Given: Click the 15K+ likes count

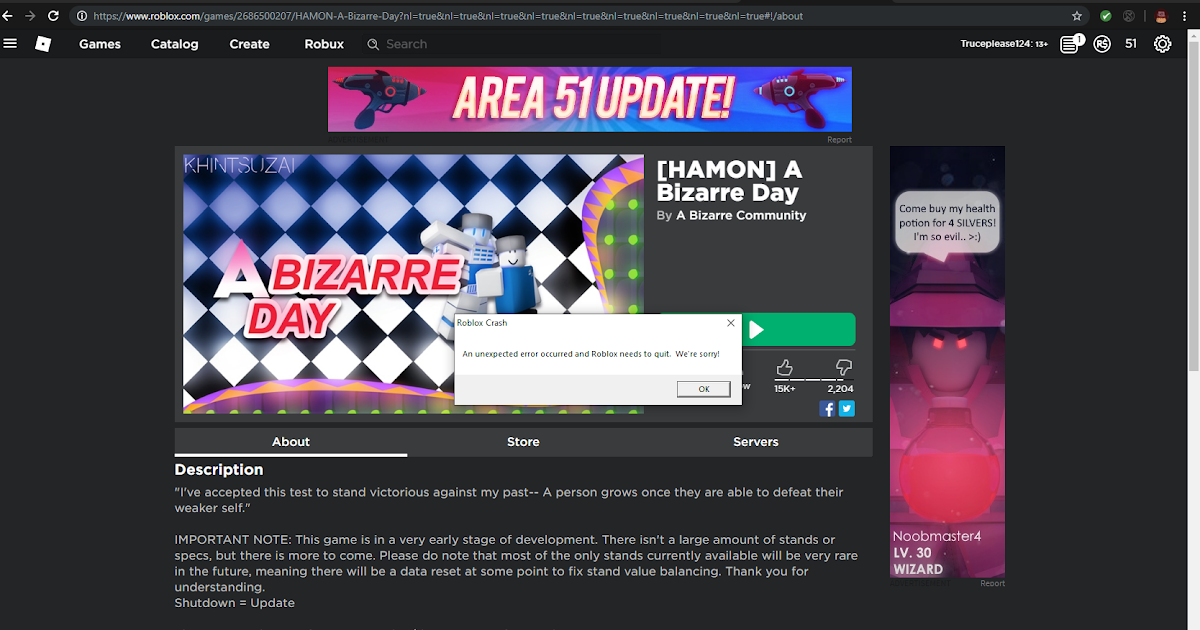Looking at the screenshot, I should point(785,389).
